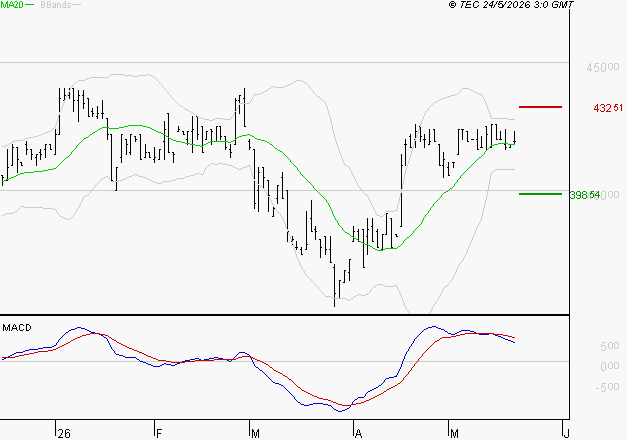The width and height of the screenshot is (627, 440).
Task: Click the red resistance level line
Action: 540,107
